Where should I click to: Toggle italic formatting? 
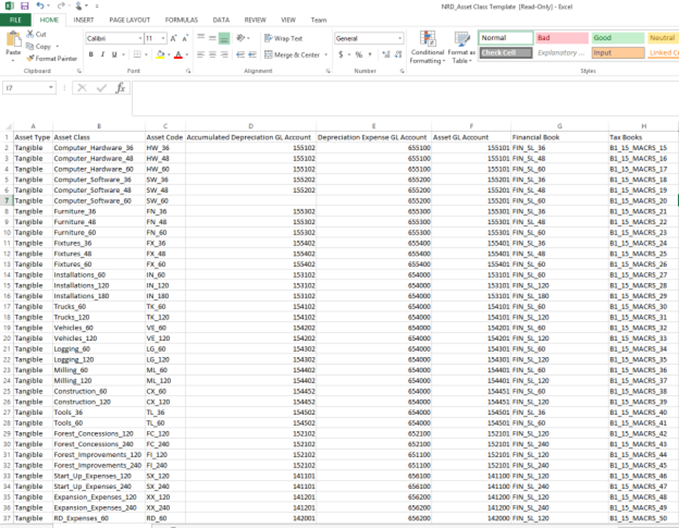pyautogui.click(x=103, y=55)
